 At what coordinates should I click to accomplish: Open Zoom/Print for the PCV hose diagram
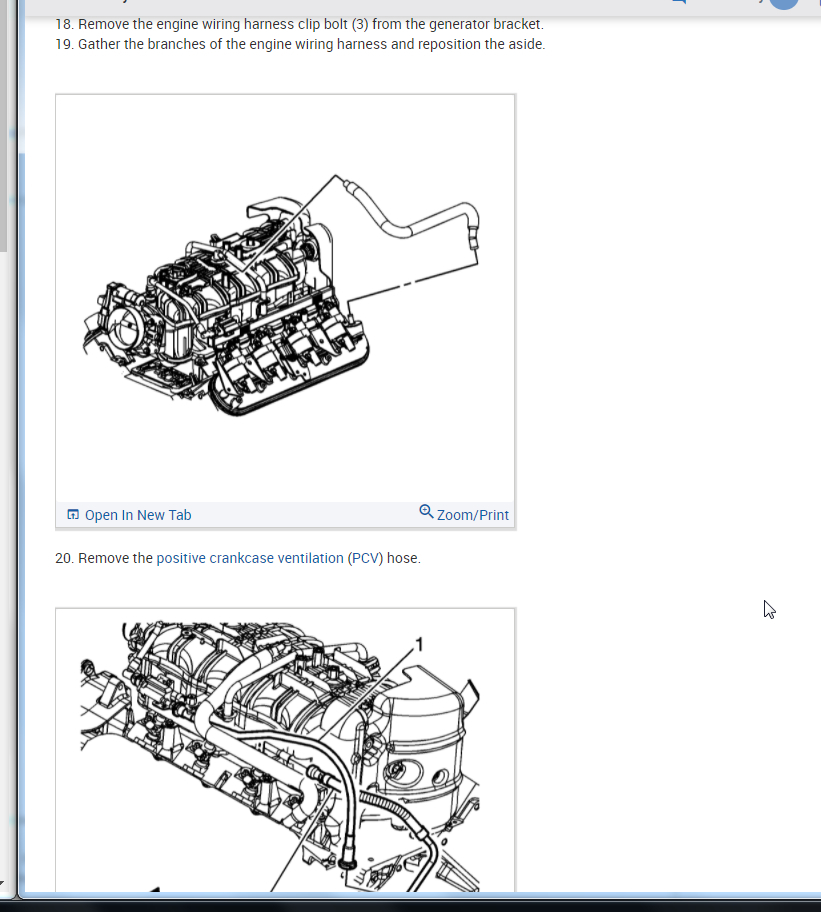click(473, 515)
